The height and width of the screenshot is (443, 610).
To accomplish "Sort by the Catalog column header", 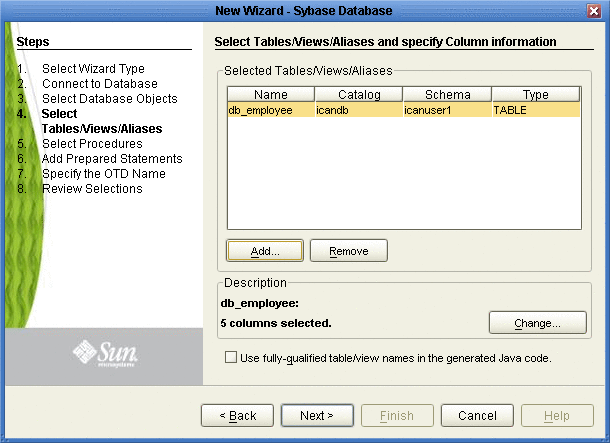I will 359,95.
